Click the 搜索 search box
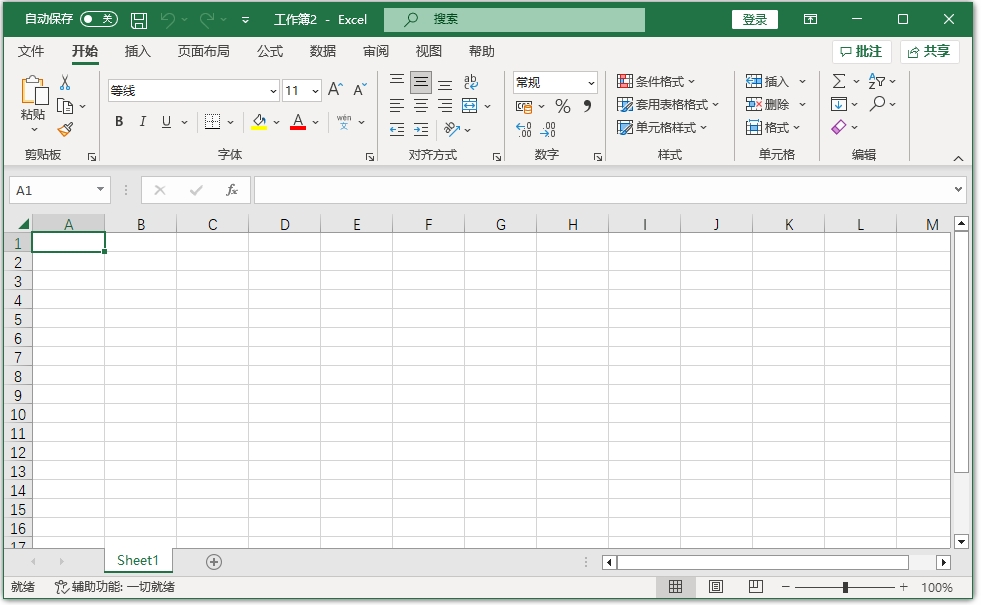The width and height of the screenshot is (983, 605). [x=514, y=19]
